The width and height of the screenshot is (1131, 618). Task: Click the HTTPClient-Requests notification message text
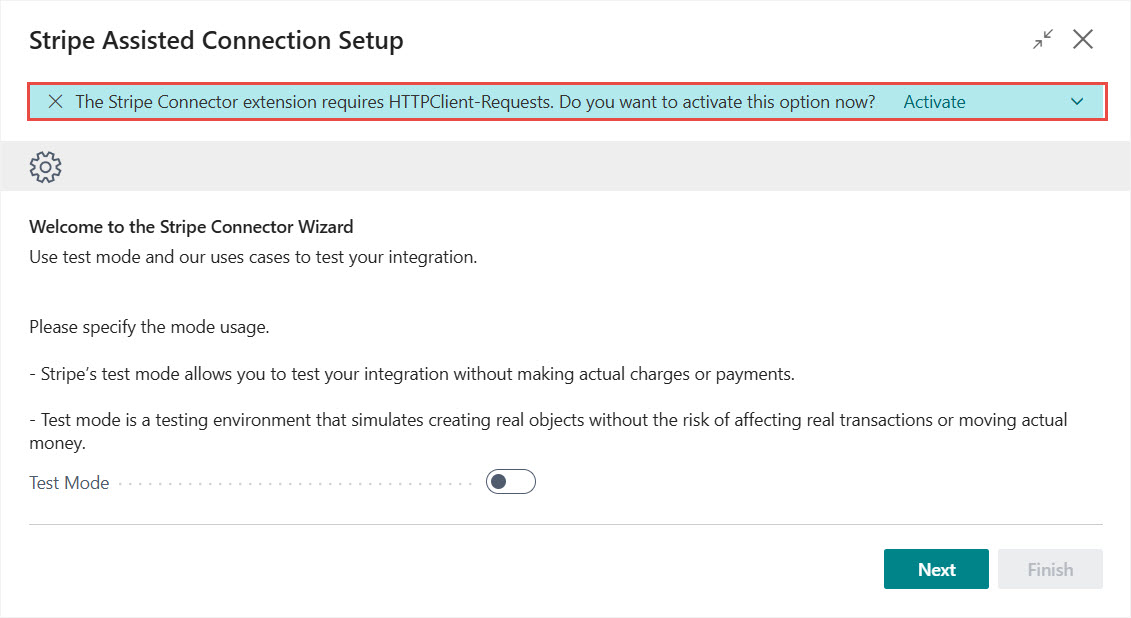pos(475,102)
